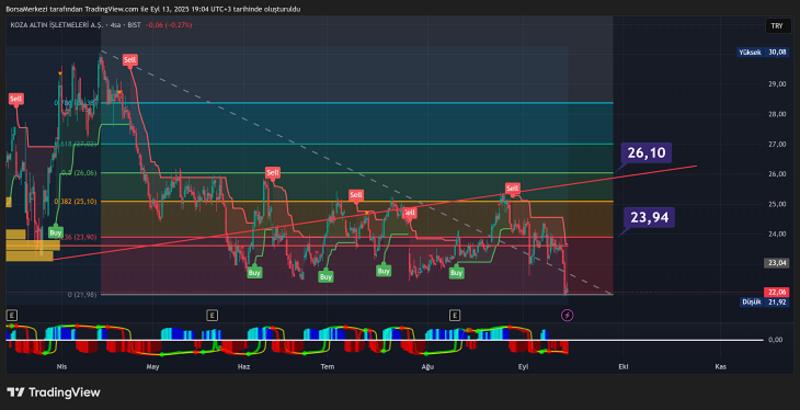Screen dimensions: 800x410
Task: Click the May month on time axis
Action: pyautogui.click(x=153, y=367)
